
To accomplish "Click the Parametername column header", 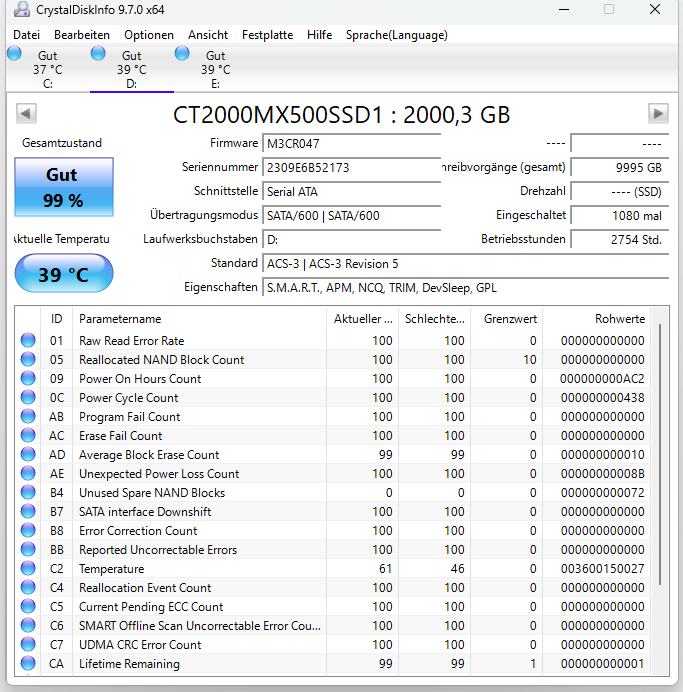I will coord(199,319).
